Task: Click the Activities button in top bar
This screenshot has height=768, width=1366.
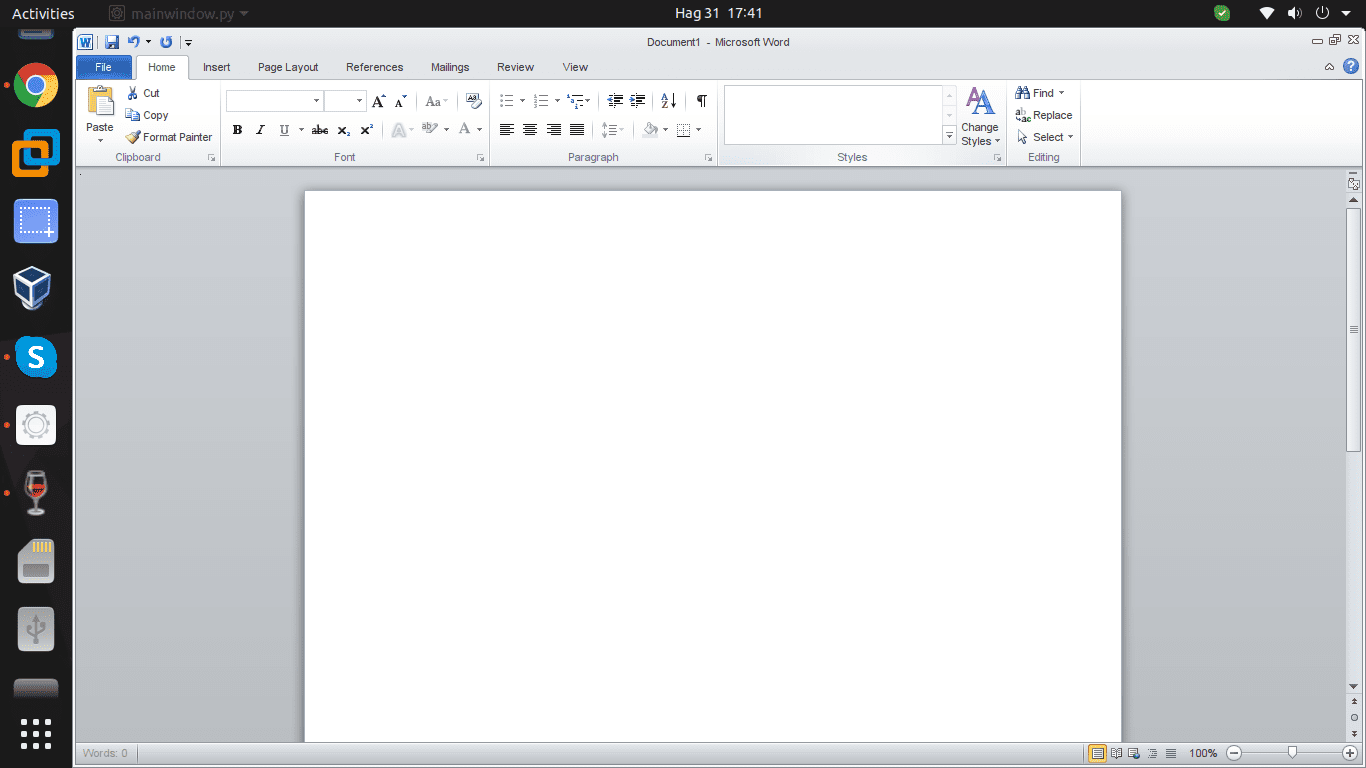Action: pos(43,13)
